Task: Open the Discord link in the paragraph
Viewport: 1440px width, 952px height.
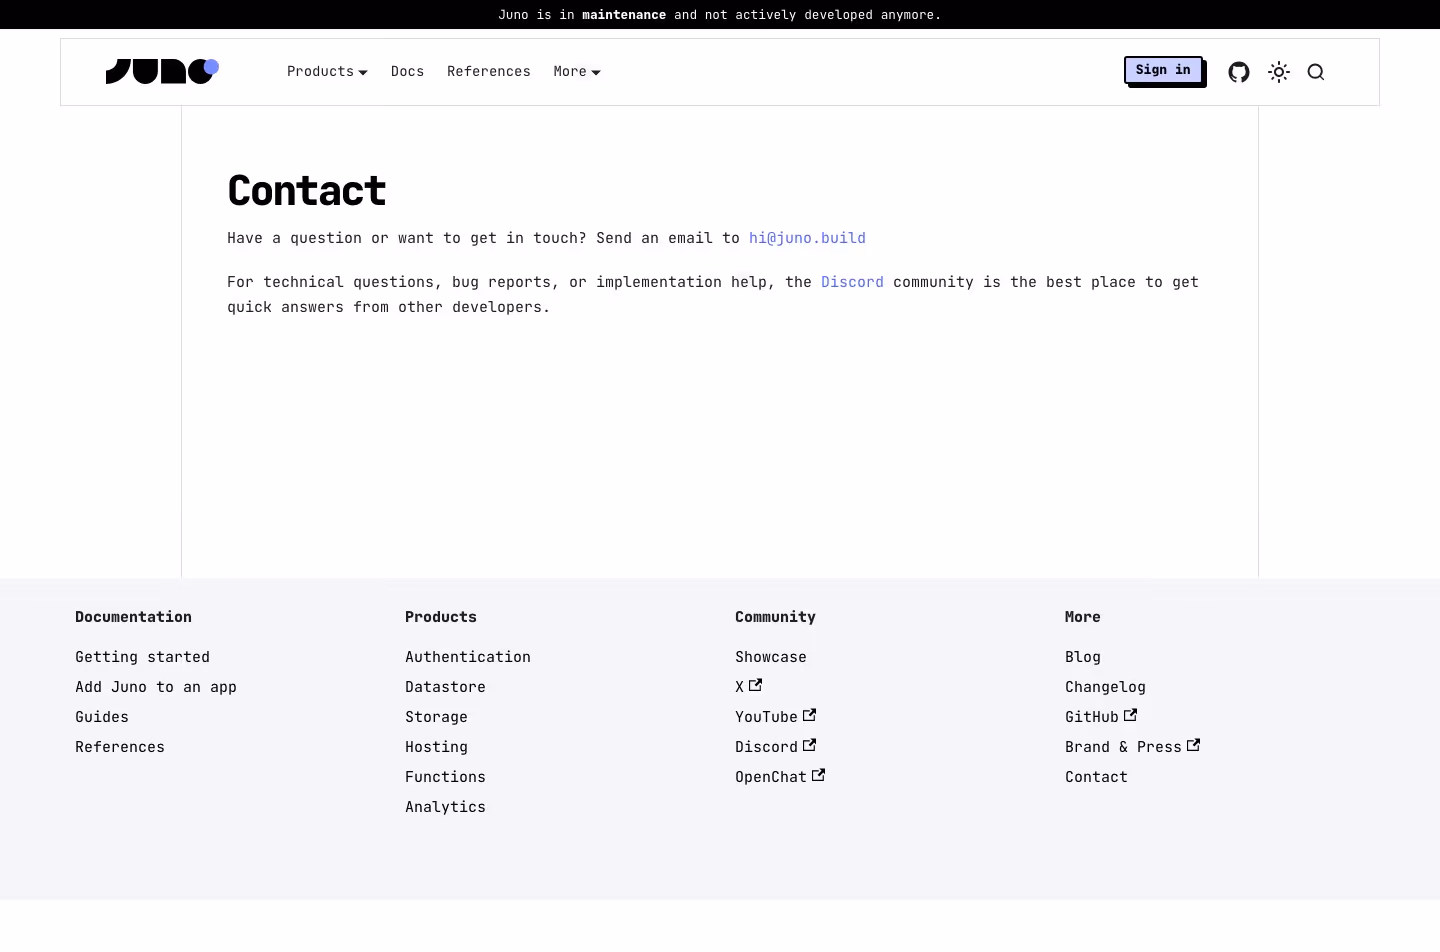Action: (x=852, y=282)
